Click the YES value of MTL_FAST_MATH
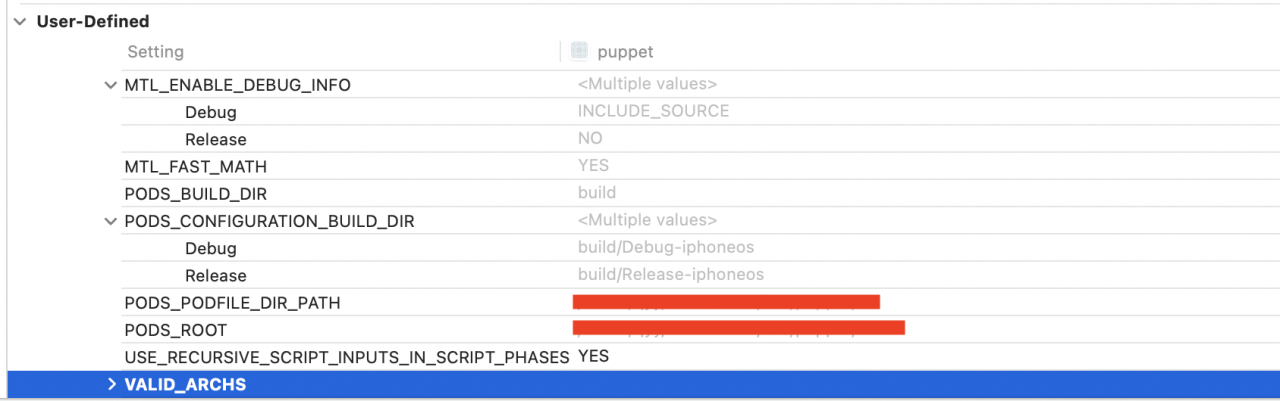1280x401 pixels. [x=593, y=166]
